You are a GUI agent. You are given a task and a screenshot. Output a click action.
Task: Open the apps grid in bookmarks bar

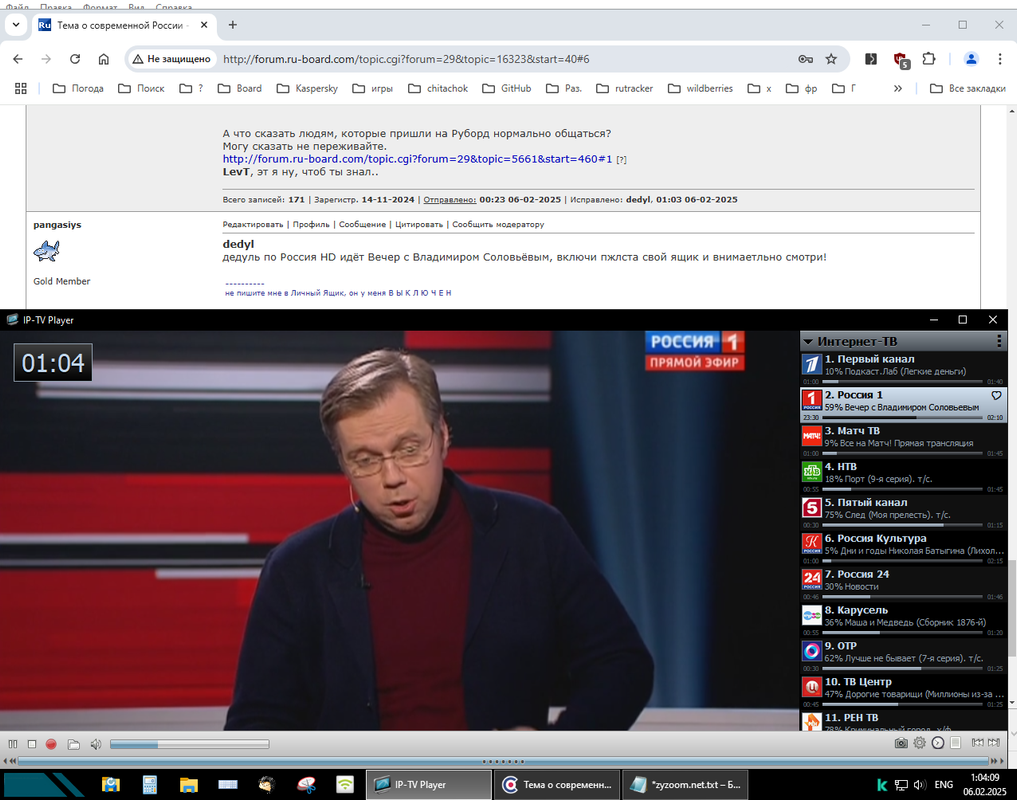pos(21,88)
